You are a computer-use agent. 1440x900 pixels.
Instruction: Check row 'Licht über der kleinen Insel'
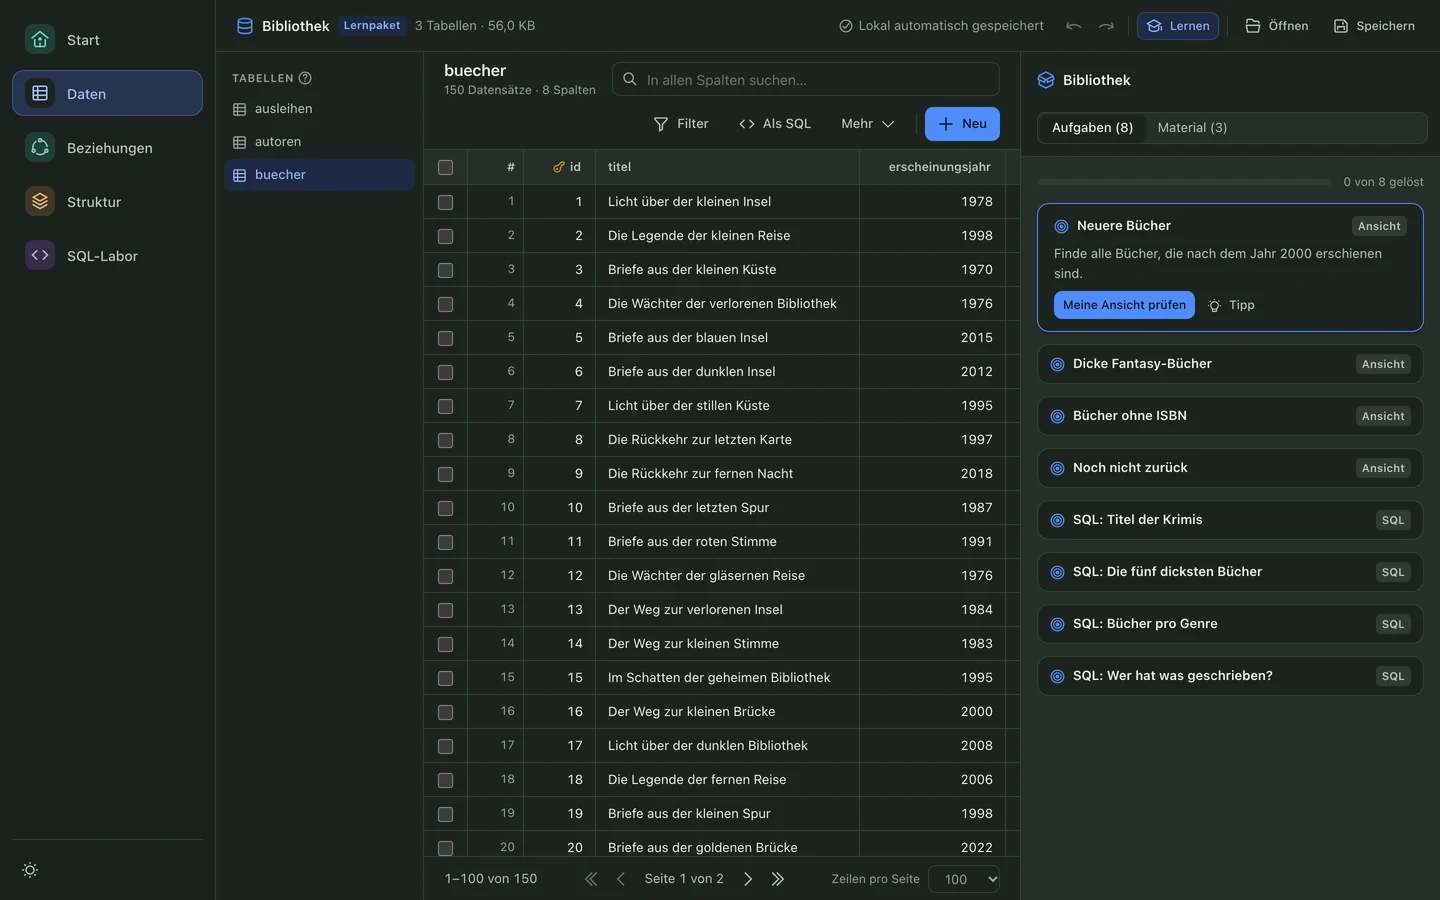(x=446, y=202)
